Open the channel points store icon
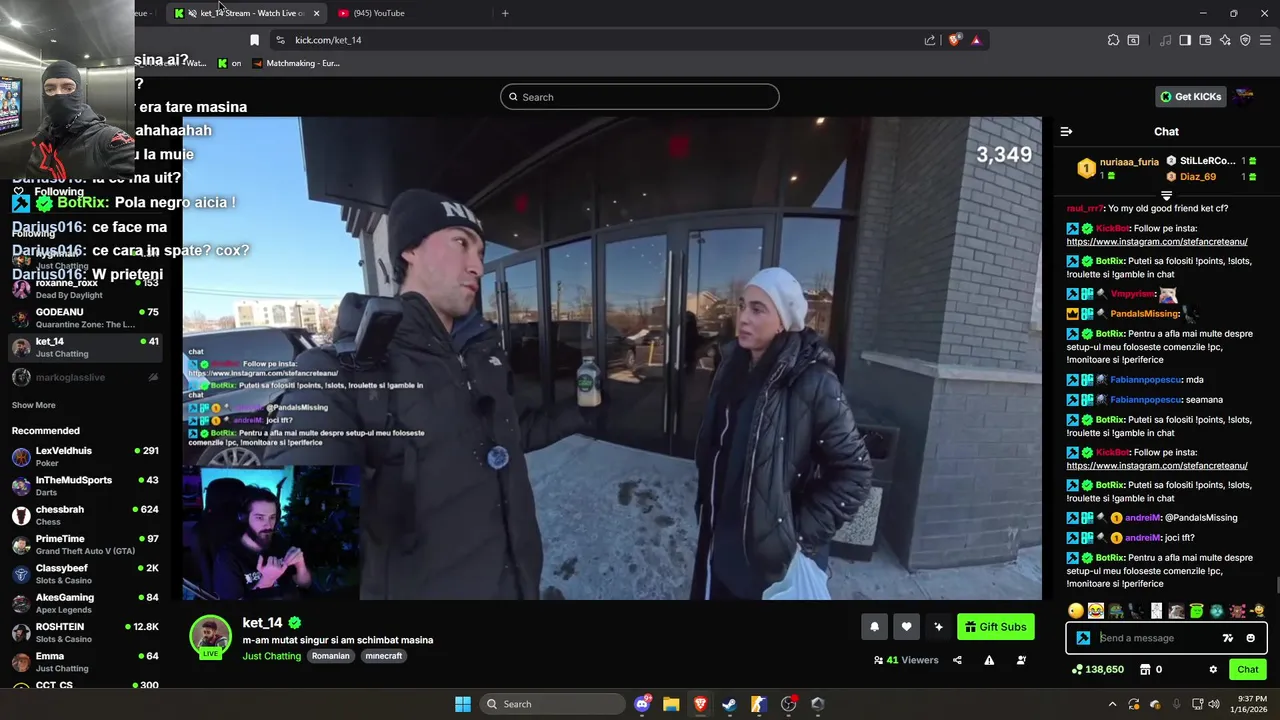Screen dimensions: 1280x720 pyautogui.click(x=1145, y=670)
